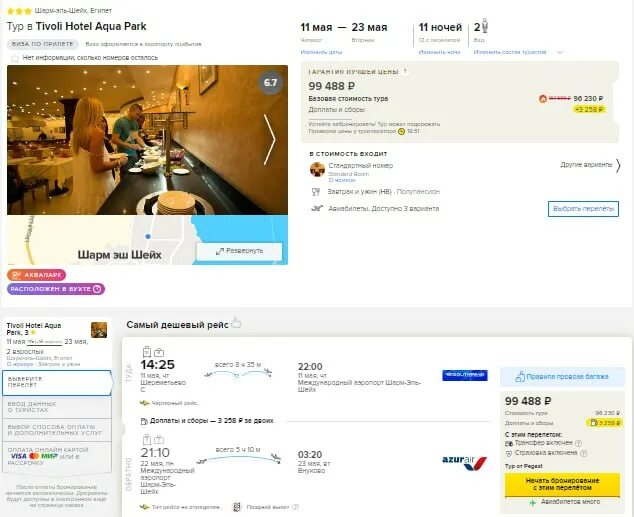Click the late departure help icon
Viewport: 634px width, 517px height.
pyautogui.click(x=296, y=507)
